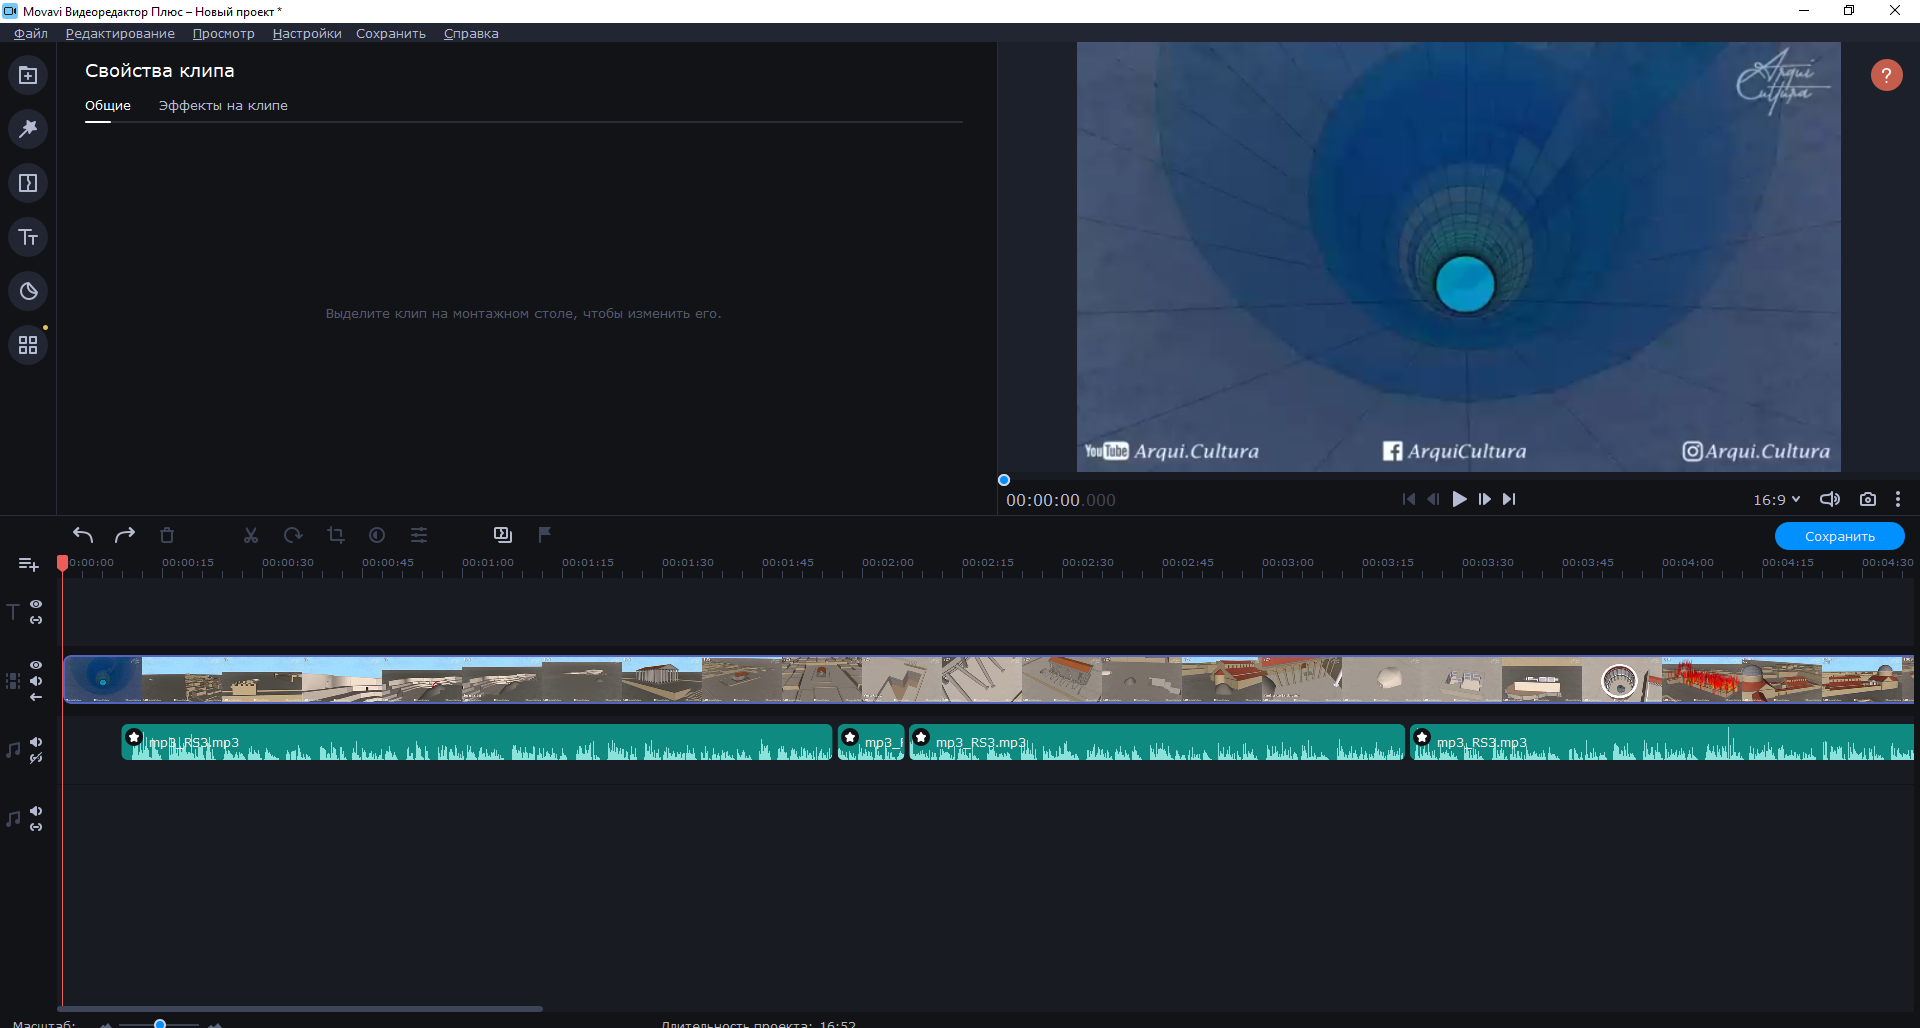Redo the last undone action
1920x1028 pixels.
point(125,535)
